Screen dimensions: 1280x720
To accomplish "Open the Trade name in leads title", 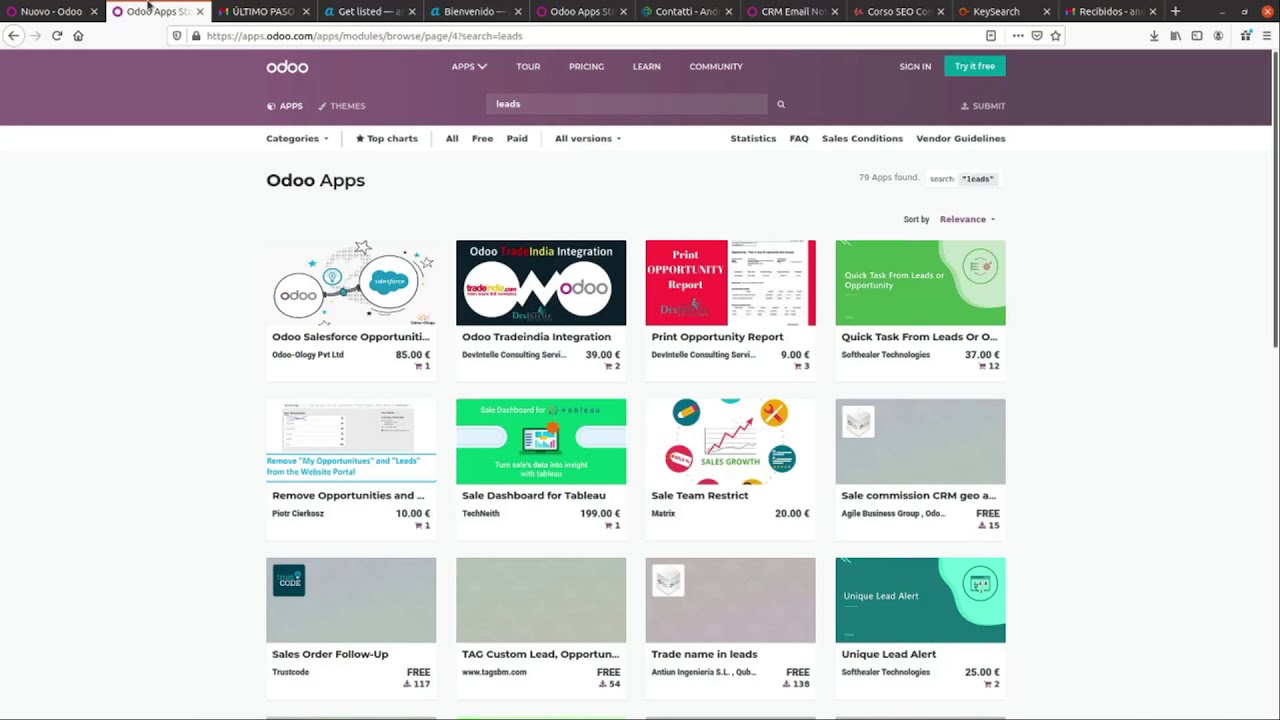I will (x=704, y=654).
